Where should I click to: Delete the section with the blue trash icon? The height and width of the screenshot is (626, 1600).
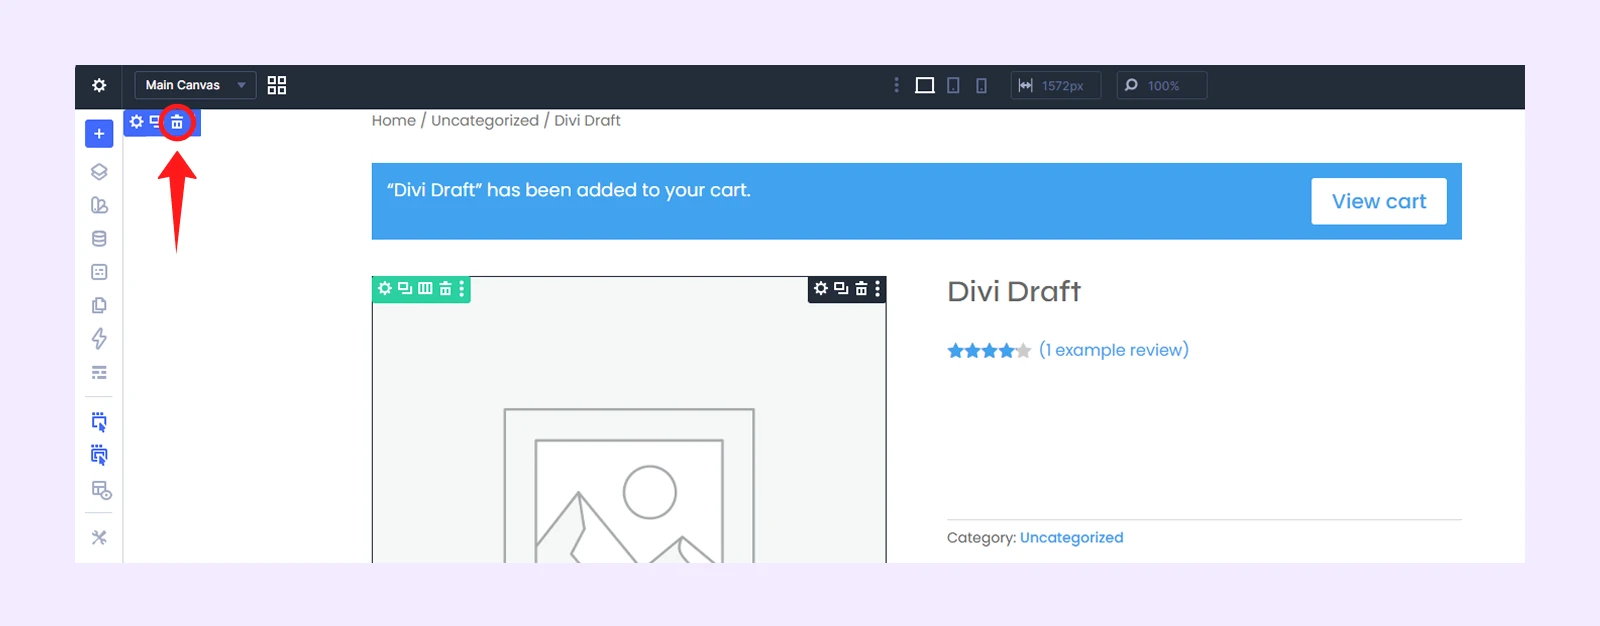pos(177,122)
